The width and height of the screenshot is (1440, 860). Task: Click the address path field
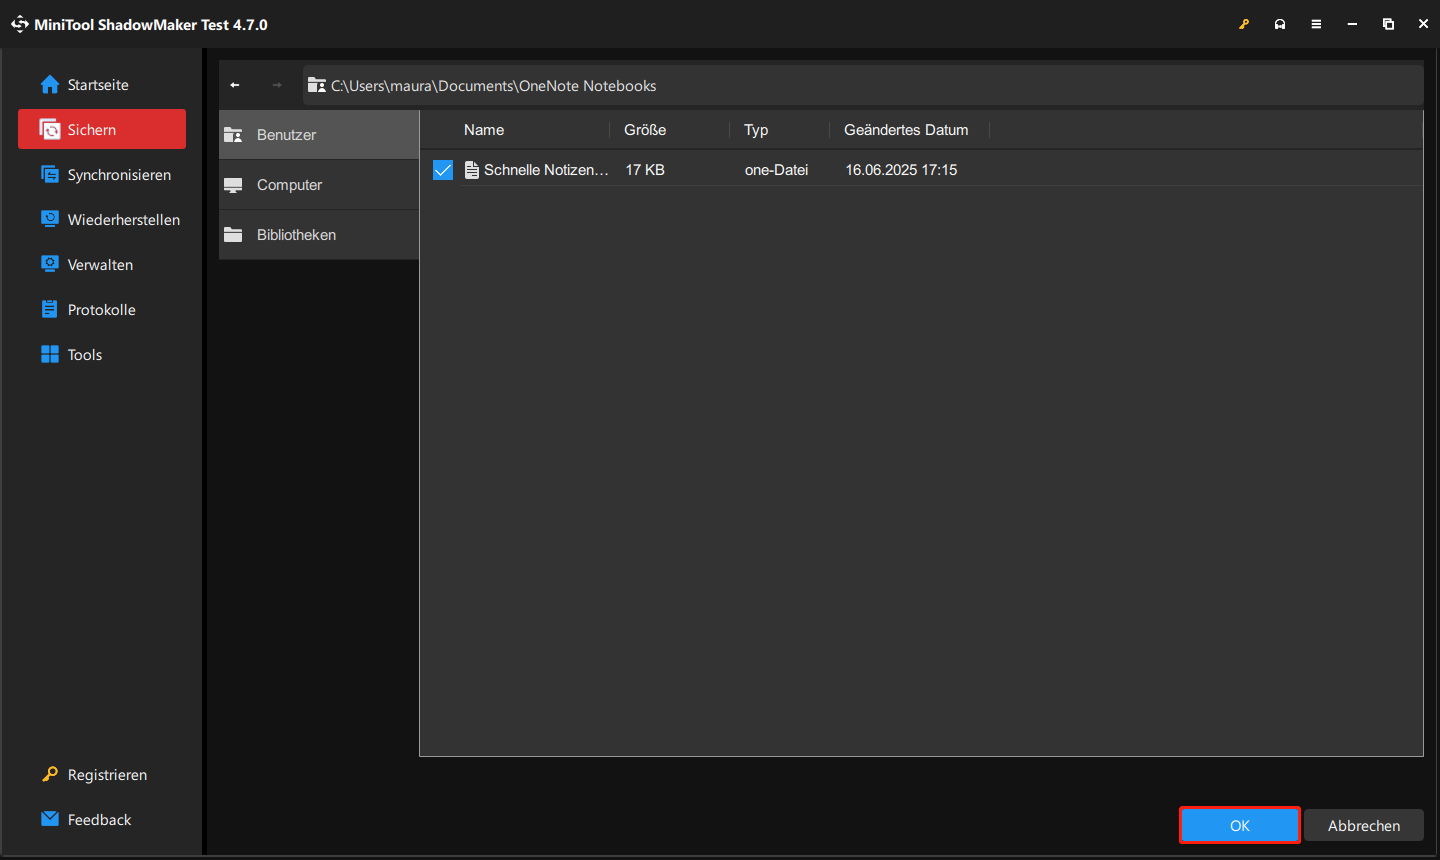click(863, 86)
